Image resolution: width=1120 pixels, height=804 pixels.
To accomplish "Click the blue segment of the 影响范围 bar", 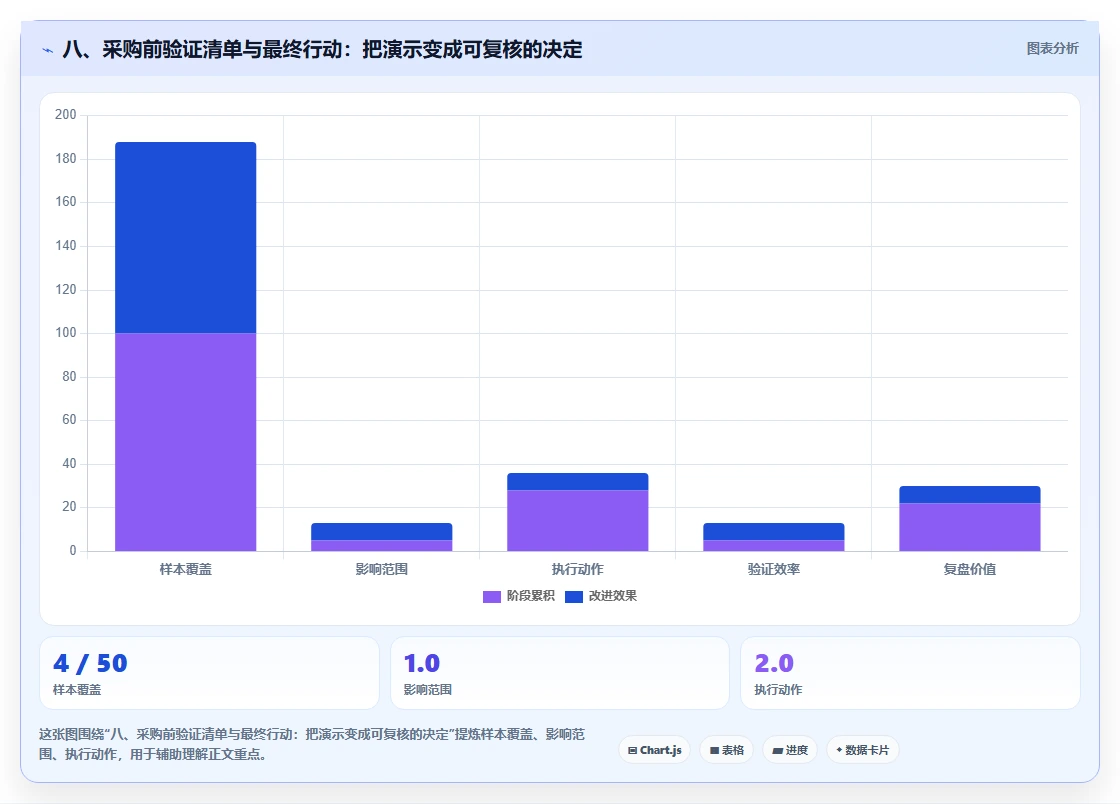I will (381, 532).
